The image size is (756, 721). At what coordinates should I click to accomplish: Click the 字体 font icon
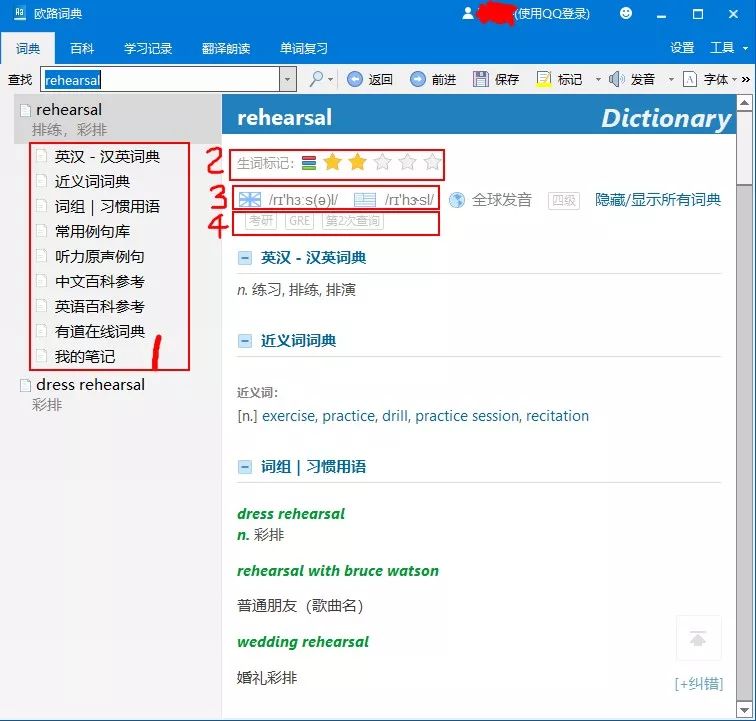[690, 79]
